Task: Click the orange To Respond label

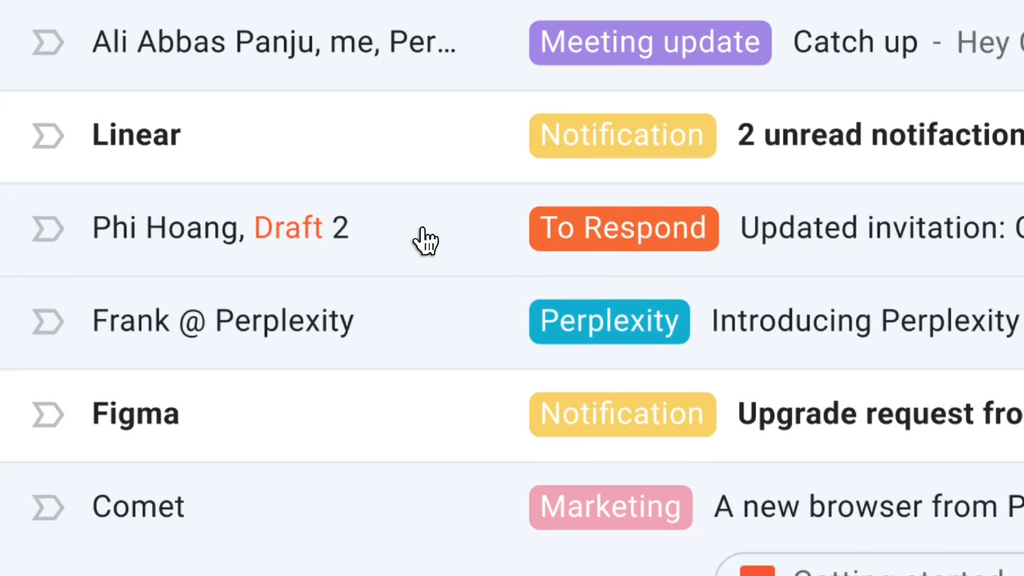Action: pyautogui.click(x=623, y=229)
